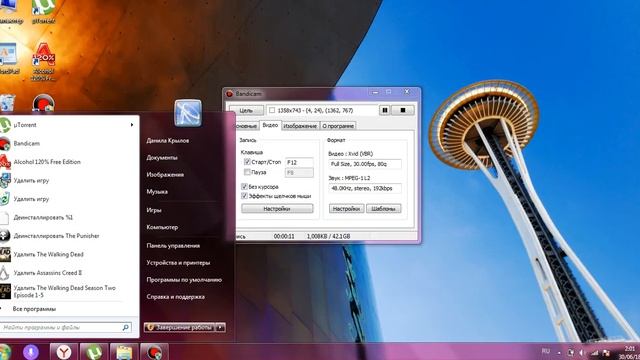This screenshot has height=360, width=640.
Task: Open 'Панель управления' from Start menu
Action: point(173,246)
